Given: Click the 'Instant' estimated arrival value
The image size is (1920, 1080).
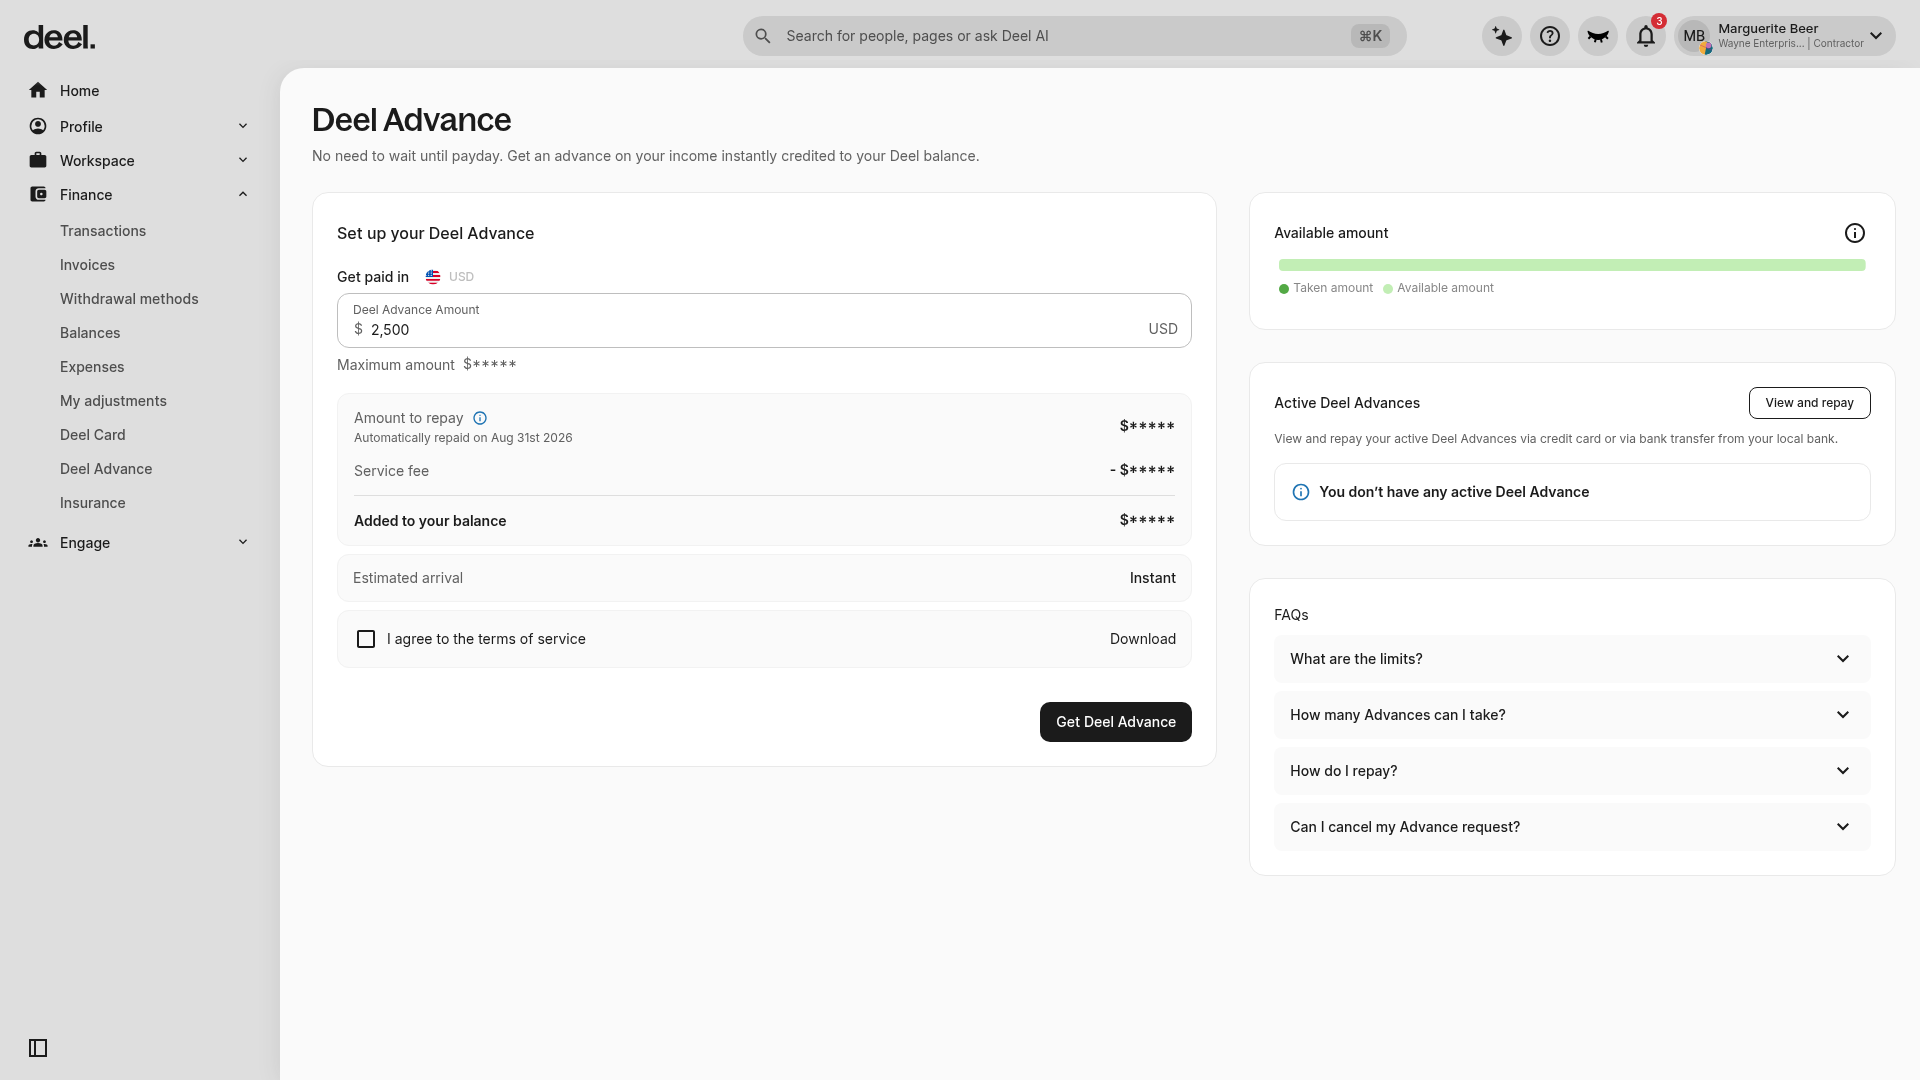Looking at the screenshot, I should point(1153,578).
